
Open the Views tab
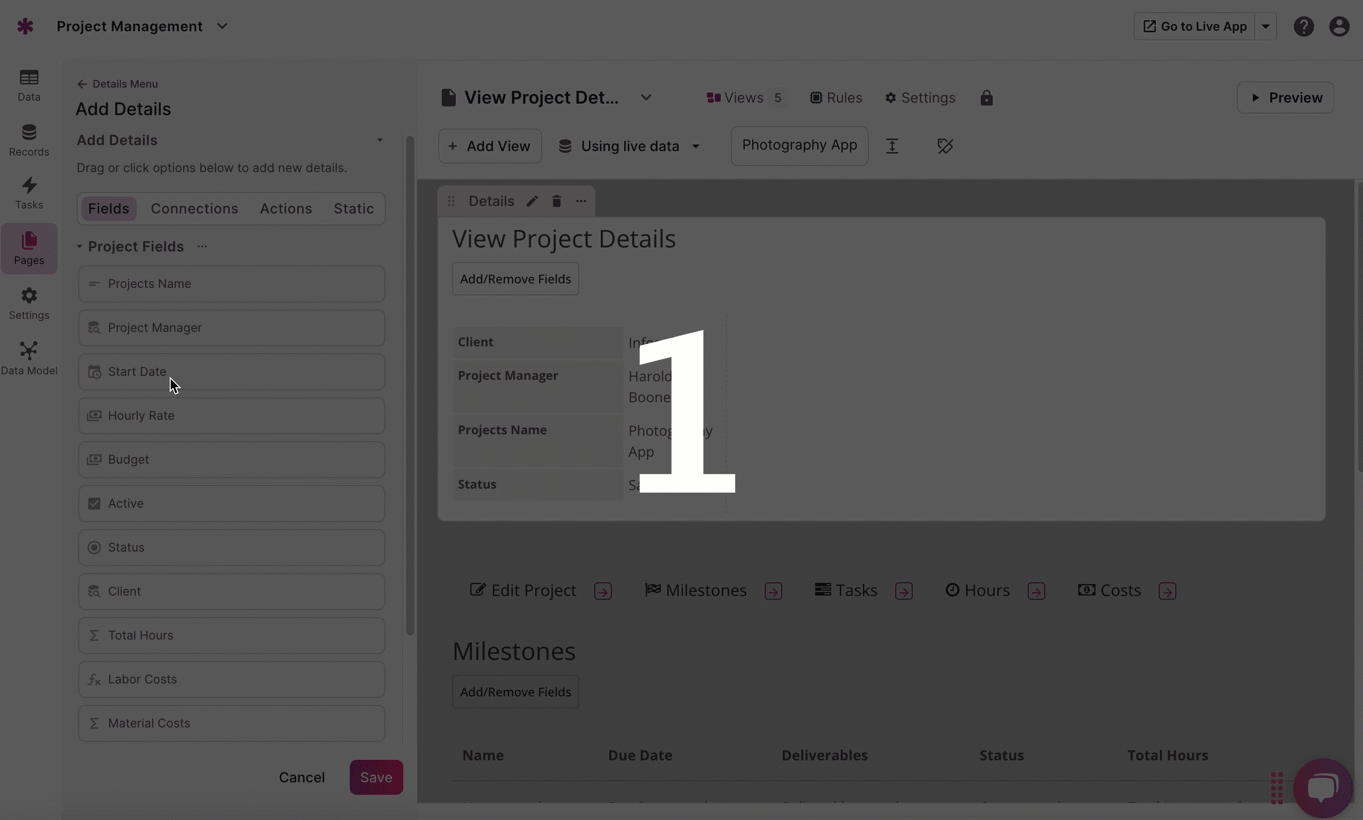745,98
